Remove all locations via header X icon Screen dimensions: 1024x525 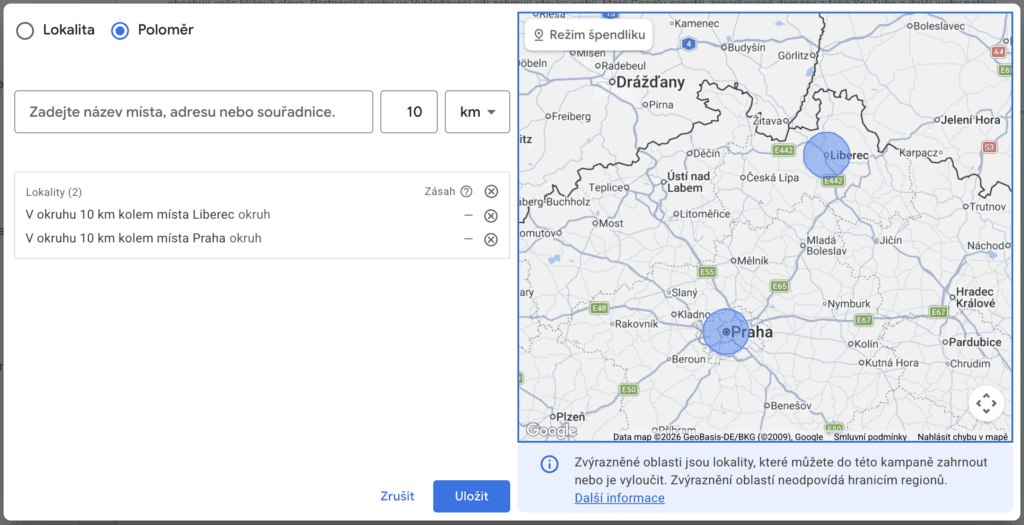click(x=491, y=192)
